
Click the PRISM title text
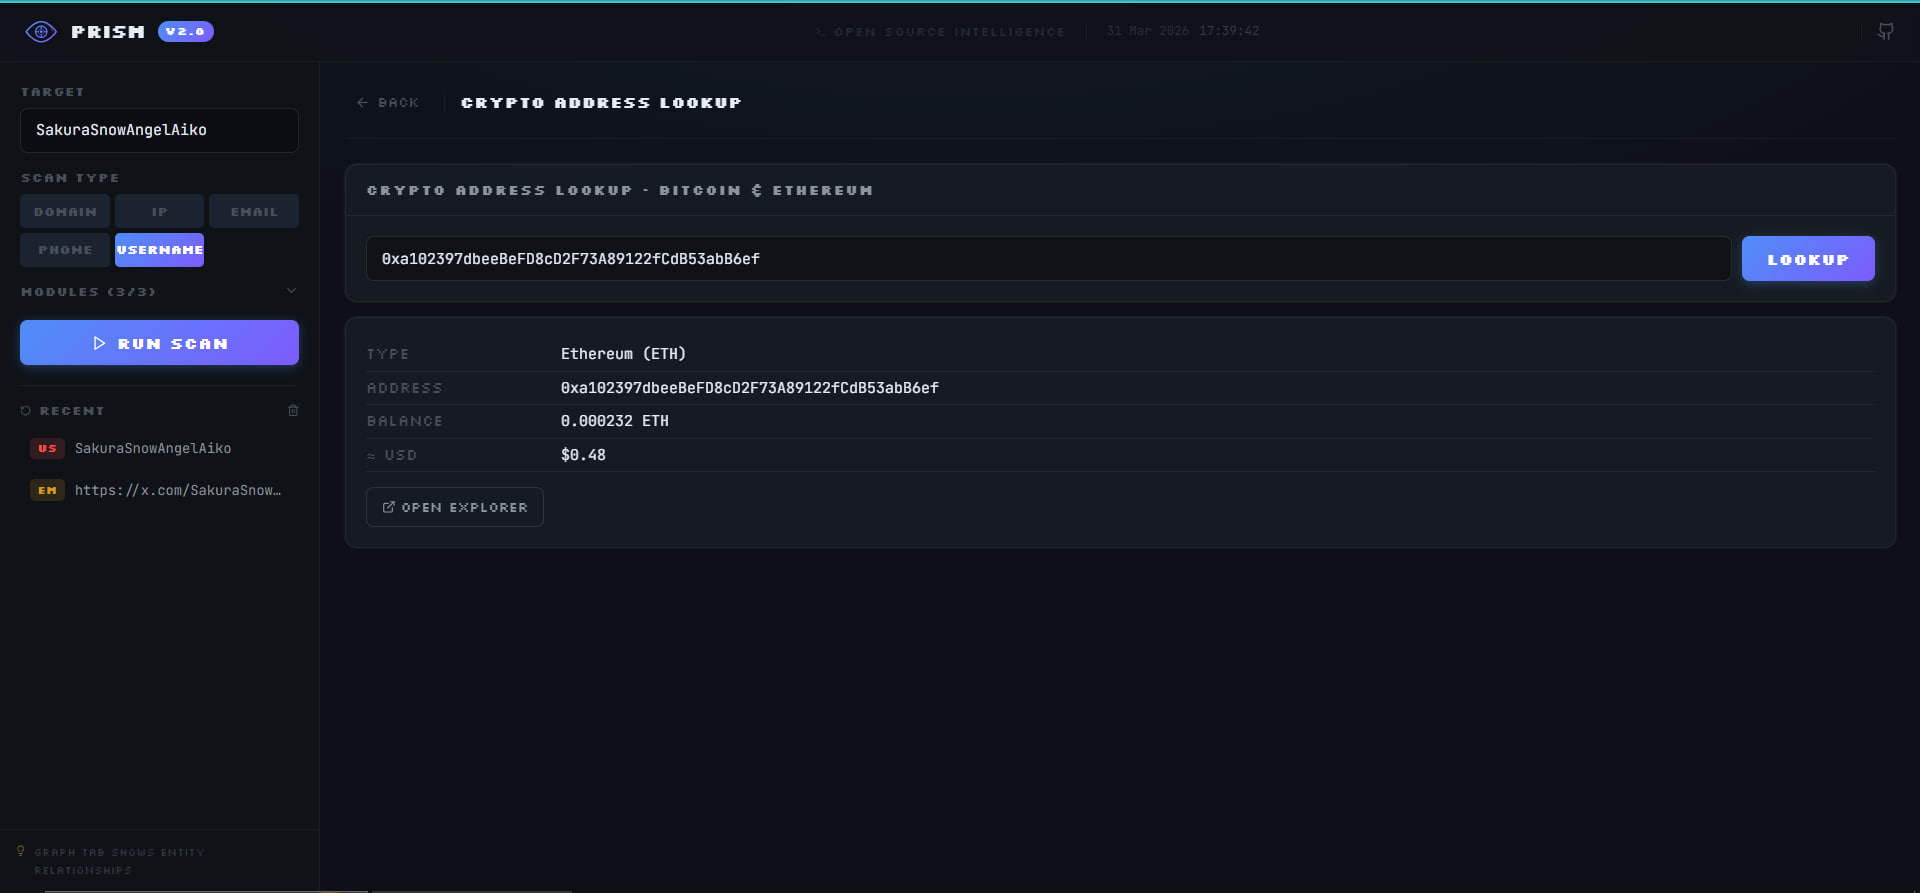tap(108, 32)
